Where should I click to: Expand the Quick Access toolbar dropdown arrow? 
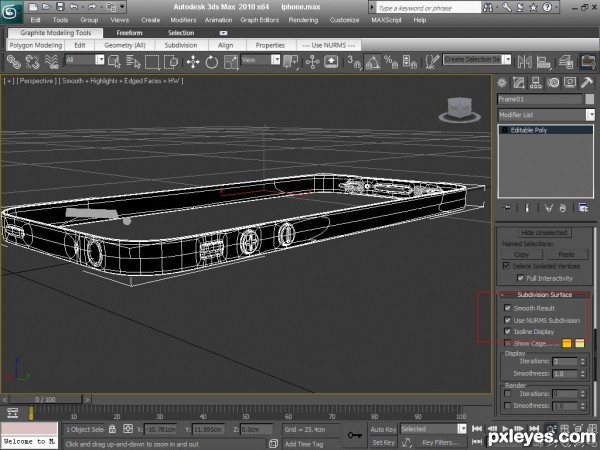point(122,7)
